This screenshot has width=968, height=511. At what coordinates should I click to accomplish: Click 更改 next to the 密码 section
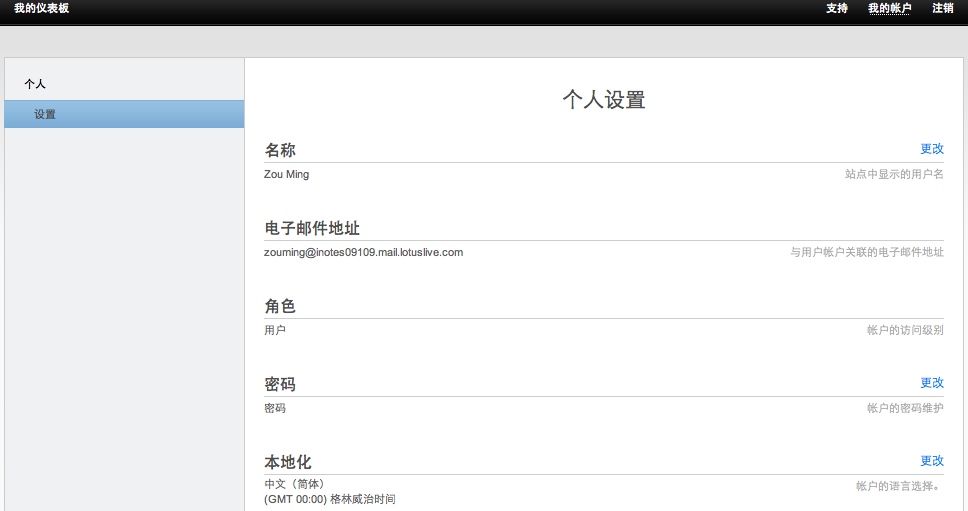[x=931, y=382]
